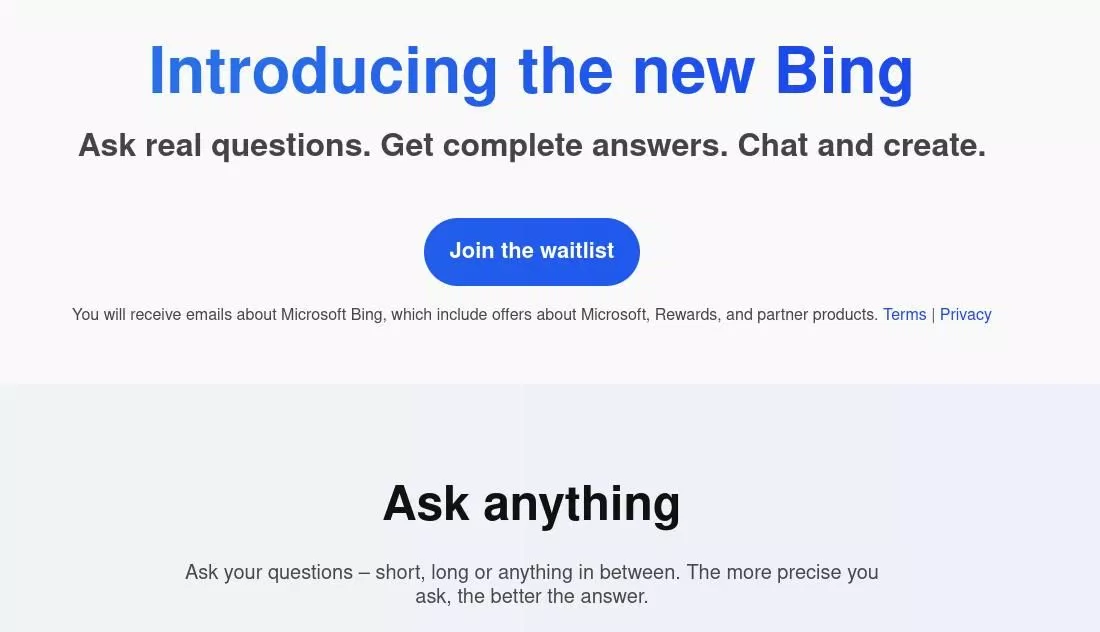This screenshot has width=1100, height=632.
Task: Open the Privacy link
Action: [965, 314]
